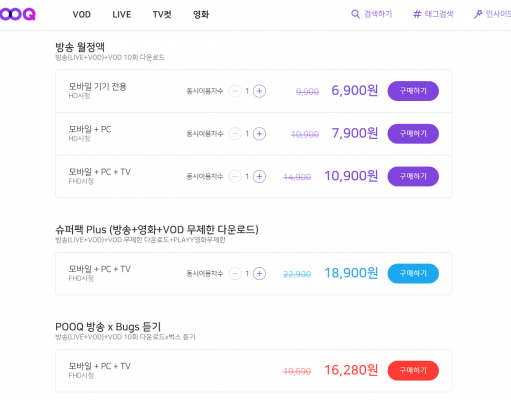Click the insight wand icon
The height and width of the screenshot is (400, 511).
pyautogui.click(x=478, y=14)
